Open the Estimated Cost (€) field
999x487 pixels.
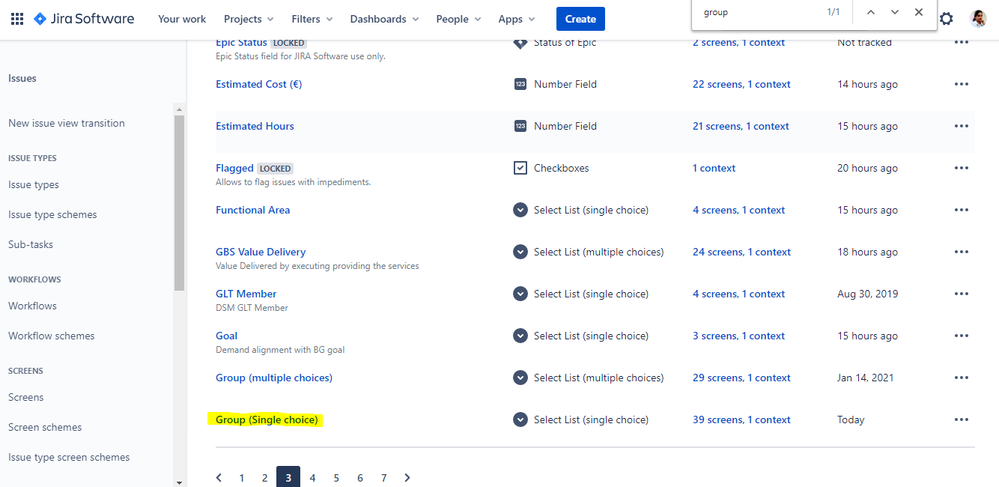(x=259, y=84)
